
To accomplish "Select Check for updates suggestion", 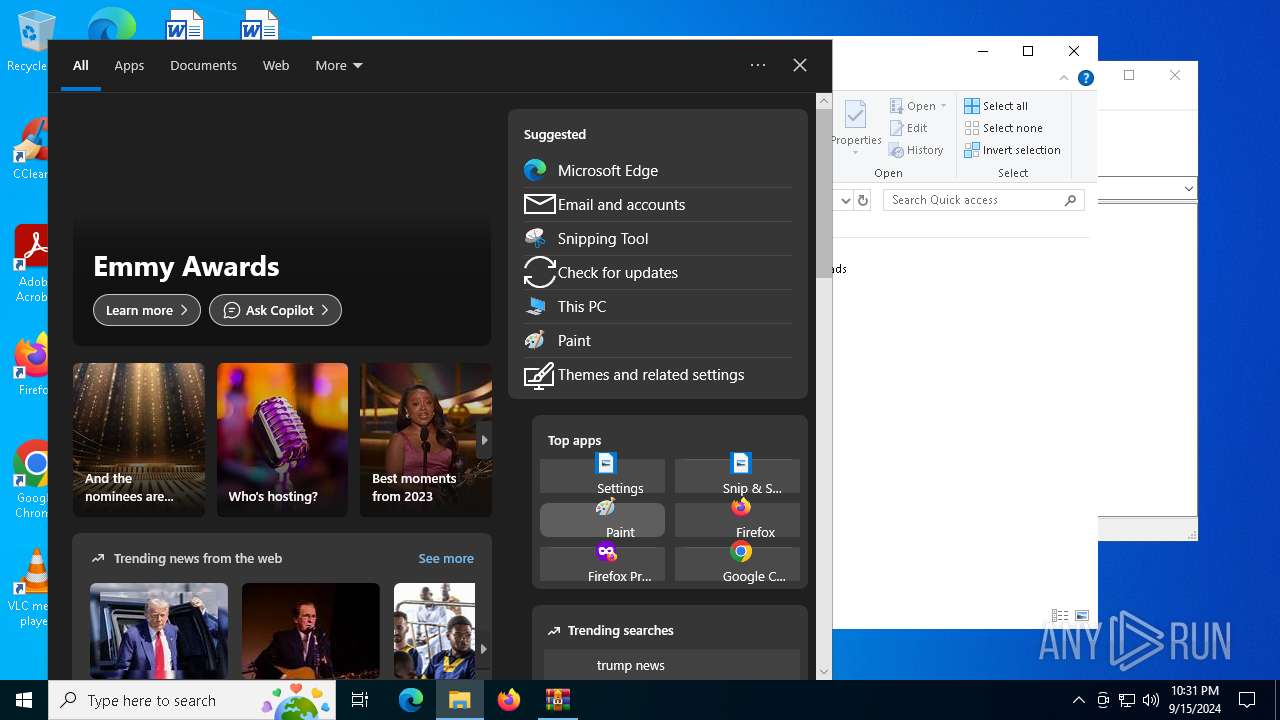I will click(x=657, y=272).
